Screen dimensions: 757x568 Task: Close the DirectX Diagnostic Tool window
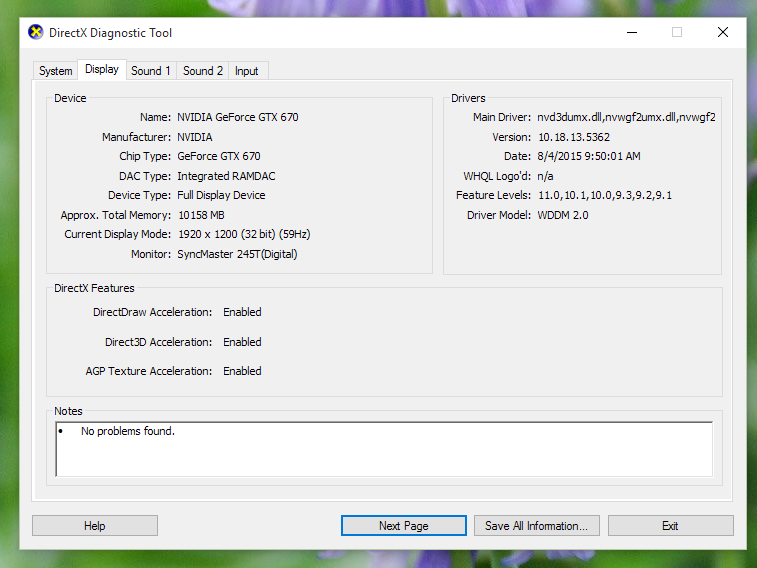click(x=722, y=32)
